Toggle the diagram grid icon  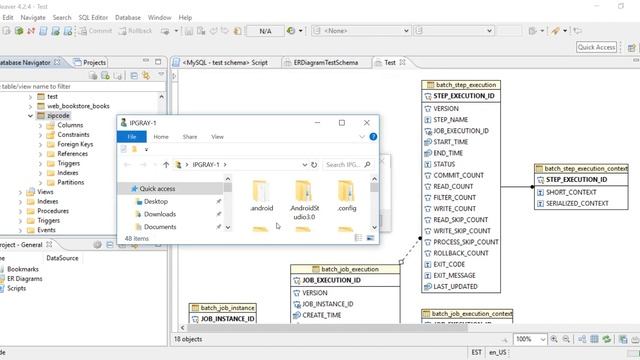(594, 339)
